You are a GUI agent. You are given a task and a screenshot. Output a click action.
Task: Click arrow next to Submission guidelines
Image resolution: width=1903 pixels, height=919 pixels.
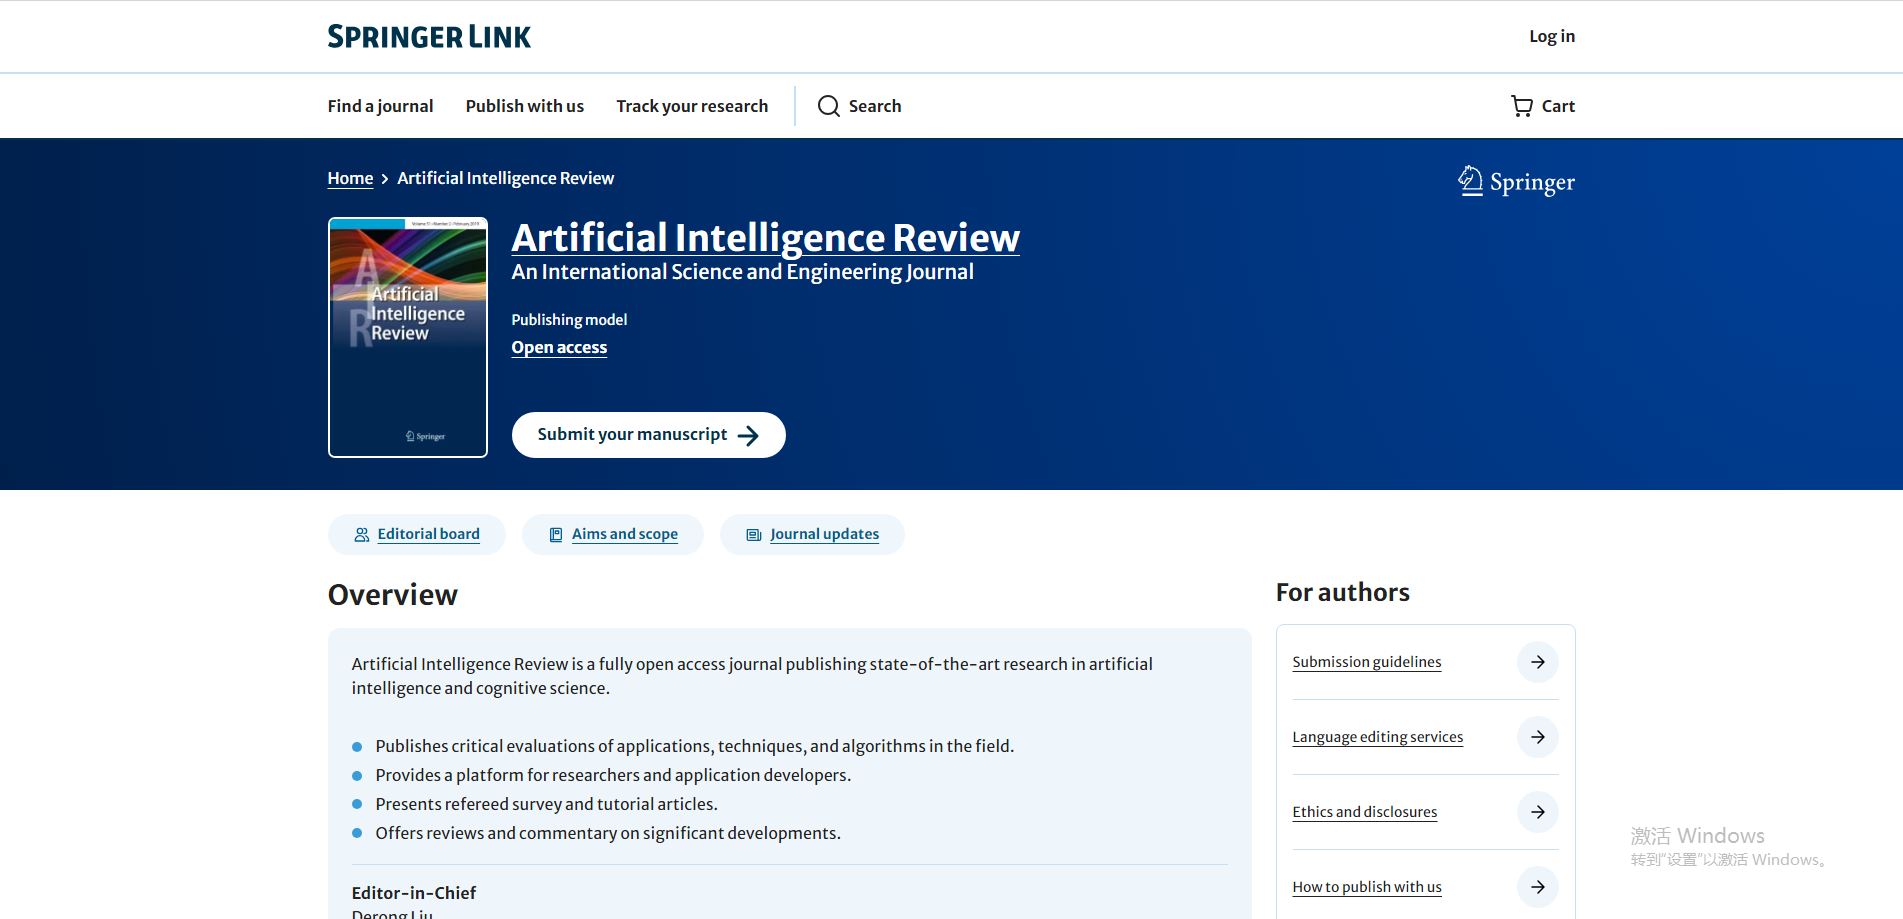(x=1538, y=662)
